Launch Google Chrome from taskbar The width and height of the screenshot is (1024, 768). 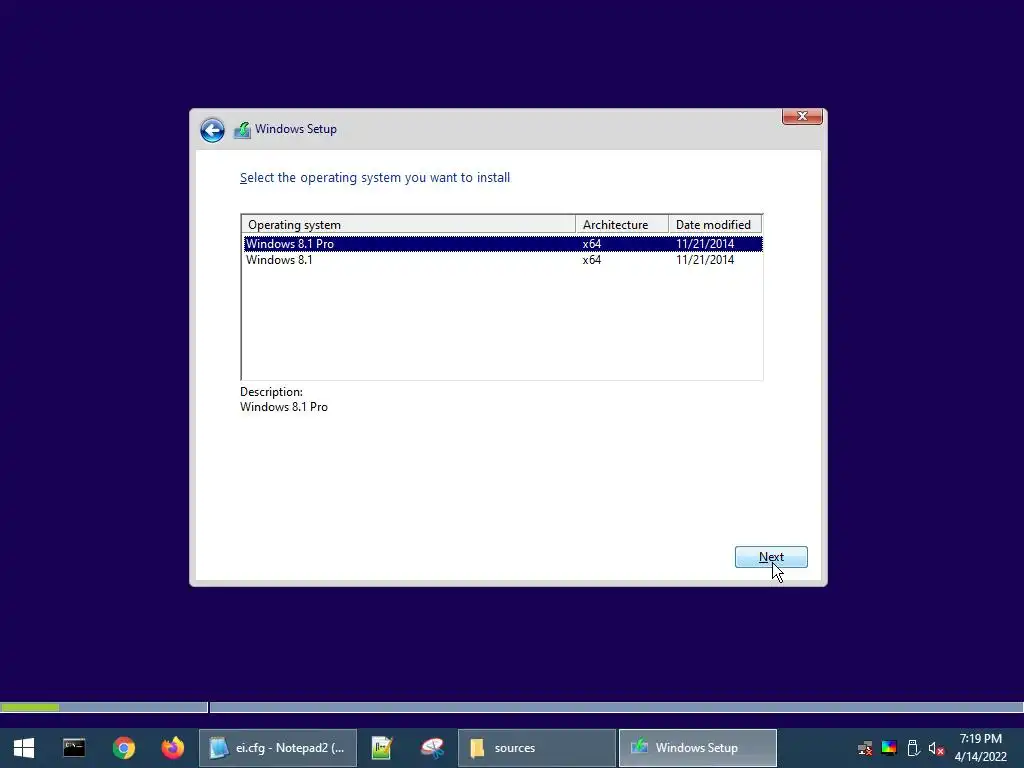tap(123, 748)
